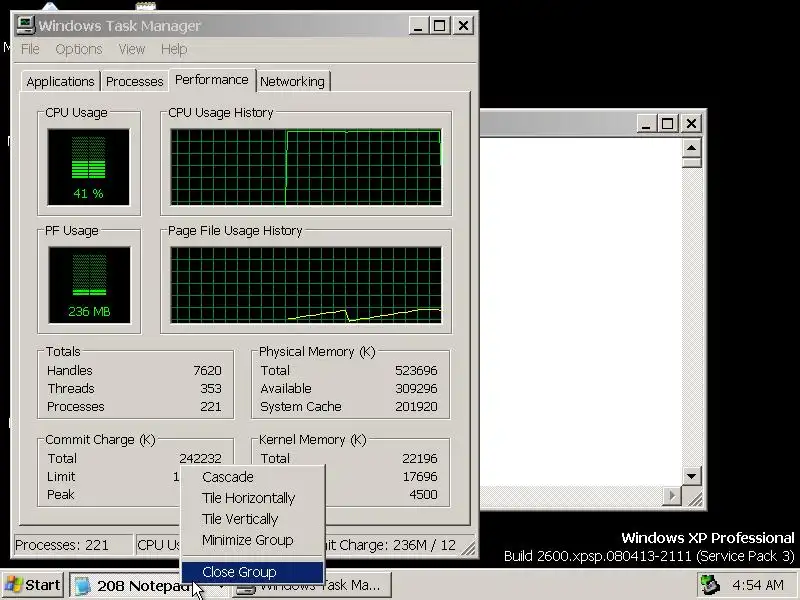The width and height of the screenshot is (800, 600).
Task: Click the Handles value 7620
Action: 208,370
